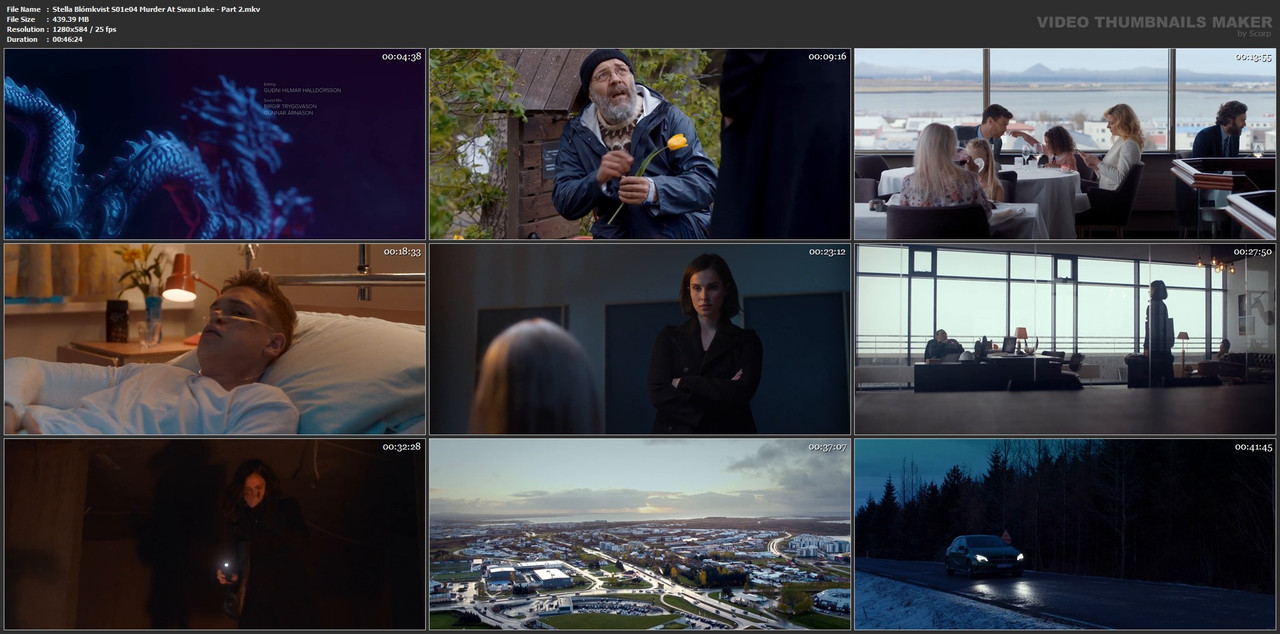The height and width of the screenshot is (634, 1280).
Task: Select the thumbnail of woman with crossed arms
Action: pyautogui.click(x=640, y=339)
